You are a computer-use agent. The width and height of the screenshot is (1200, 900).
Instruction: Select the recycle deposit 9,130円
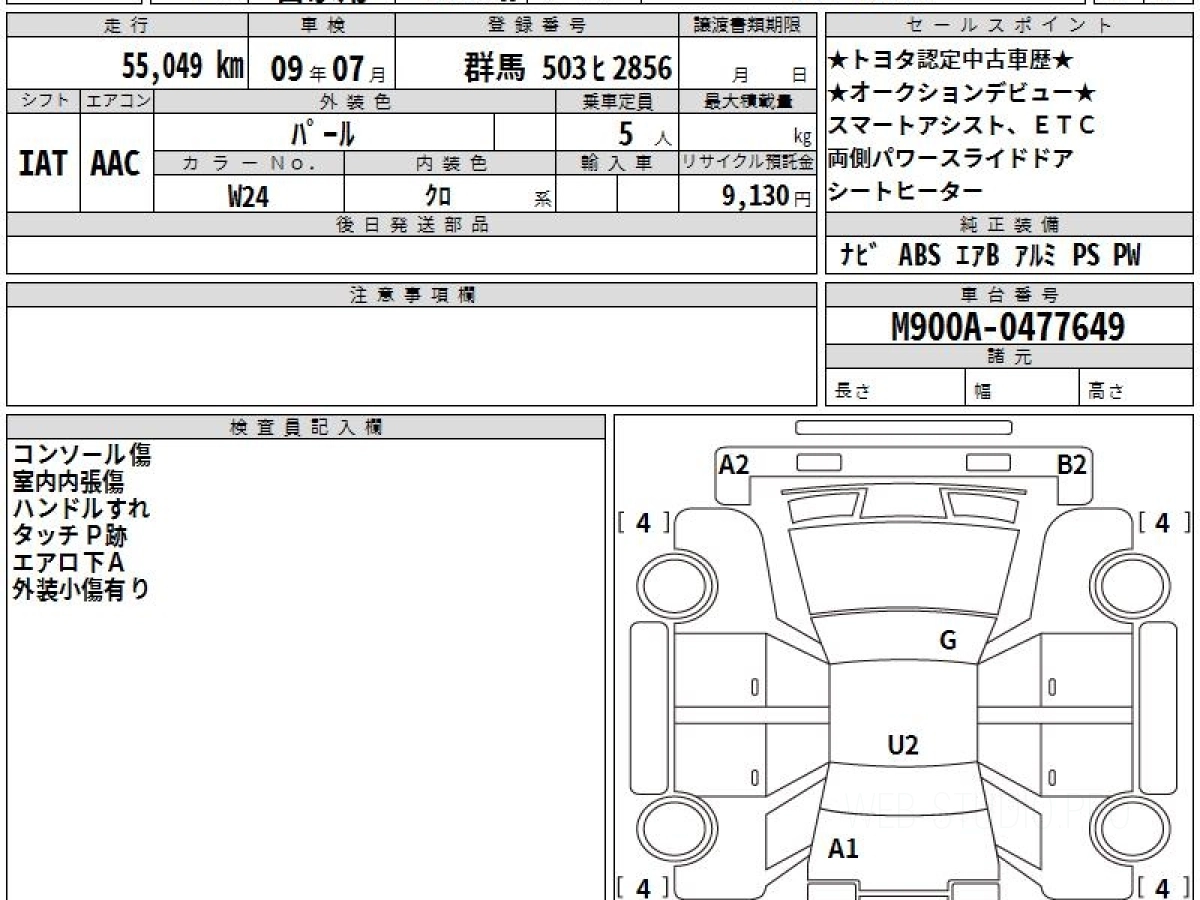tap(766, 196)
